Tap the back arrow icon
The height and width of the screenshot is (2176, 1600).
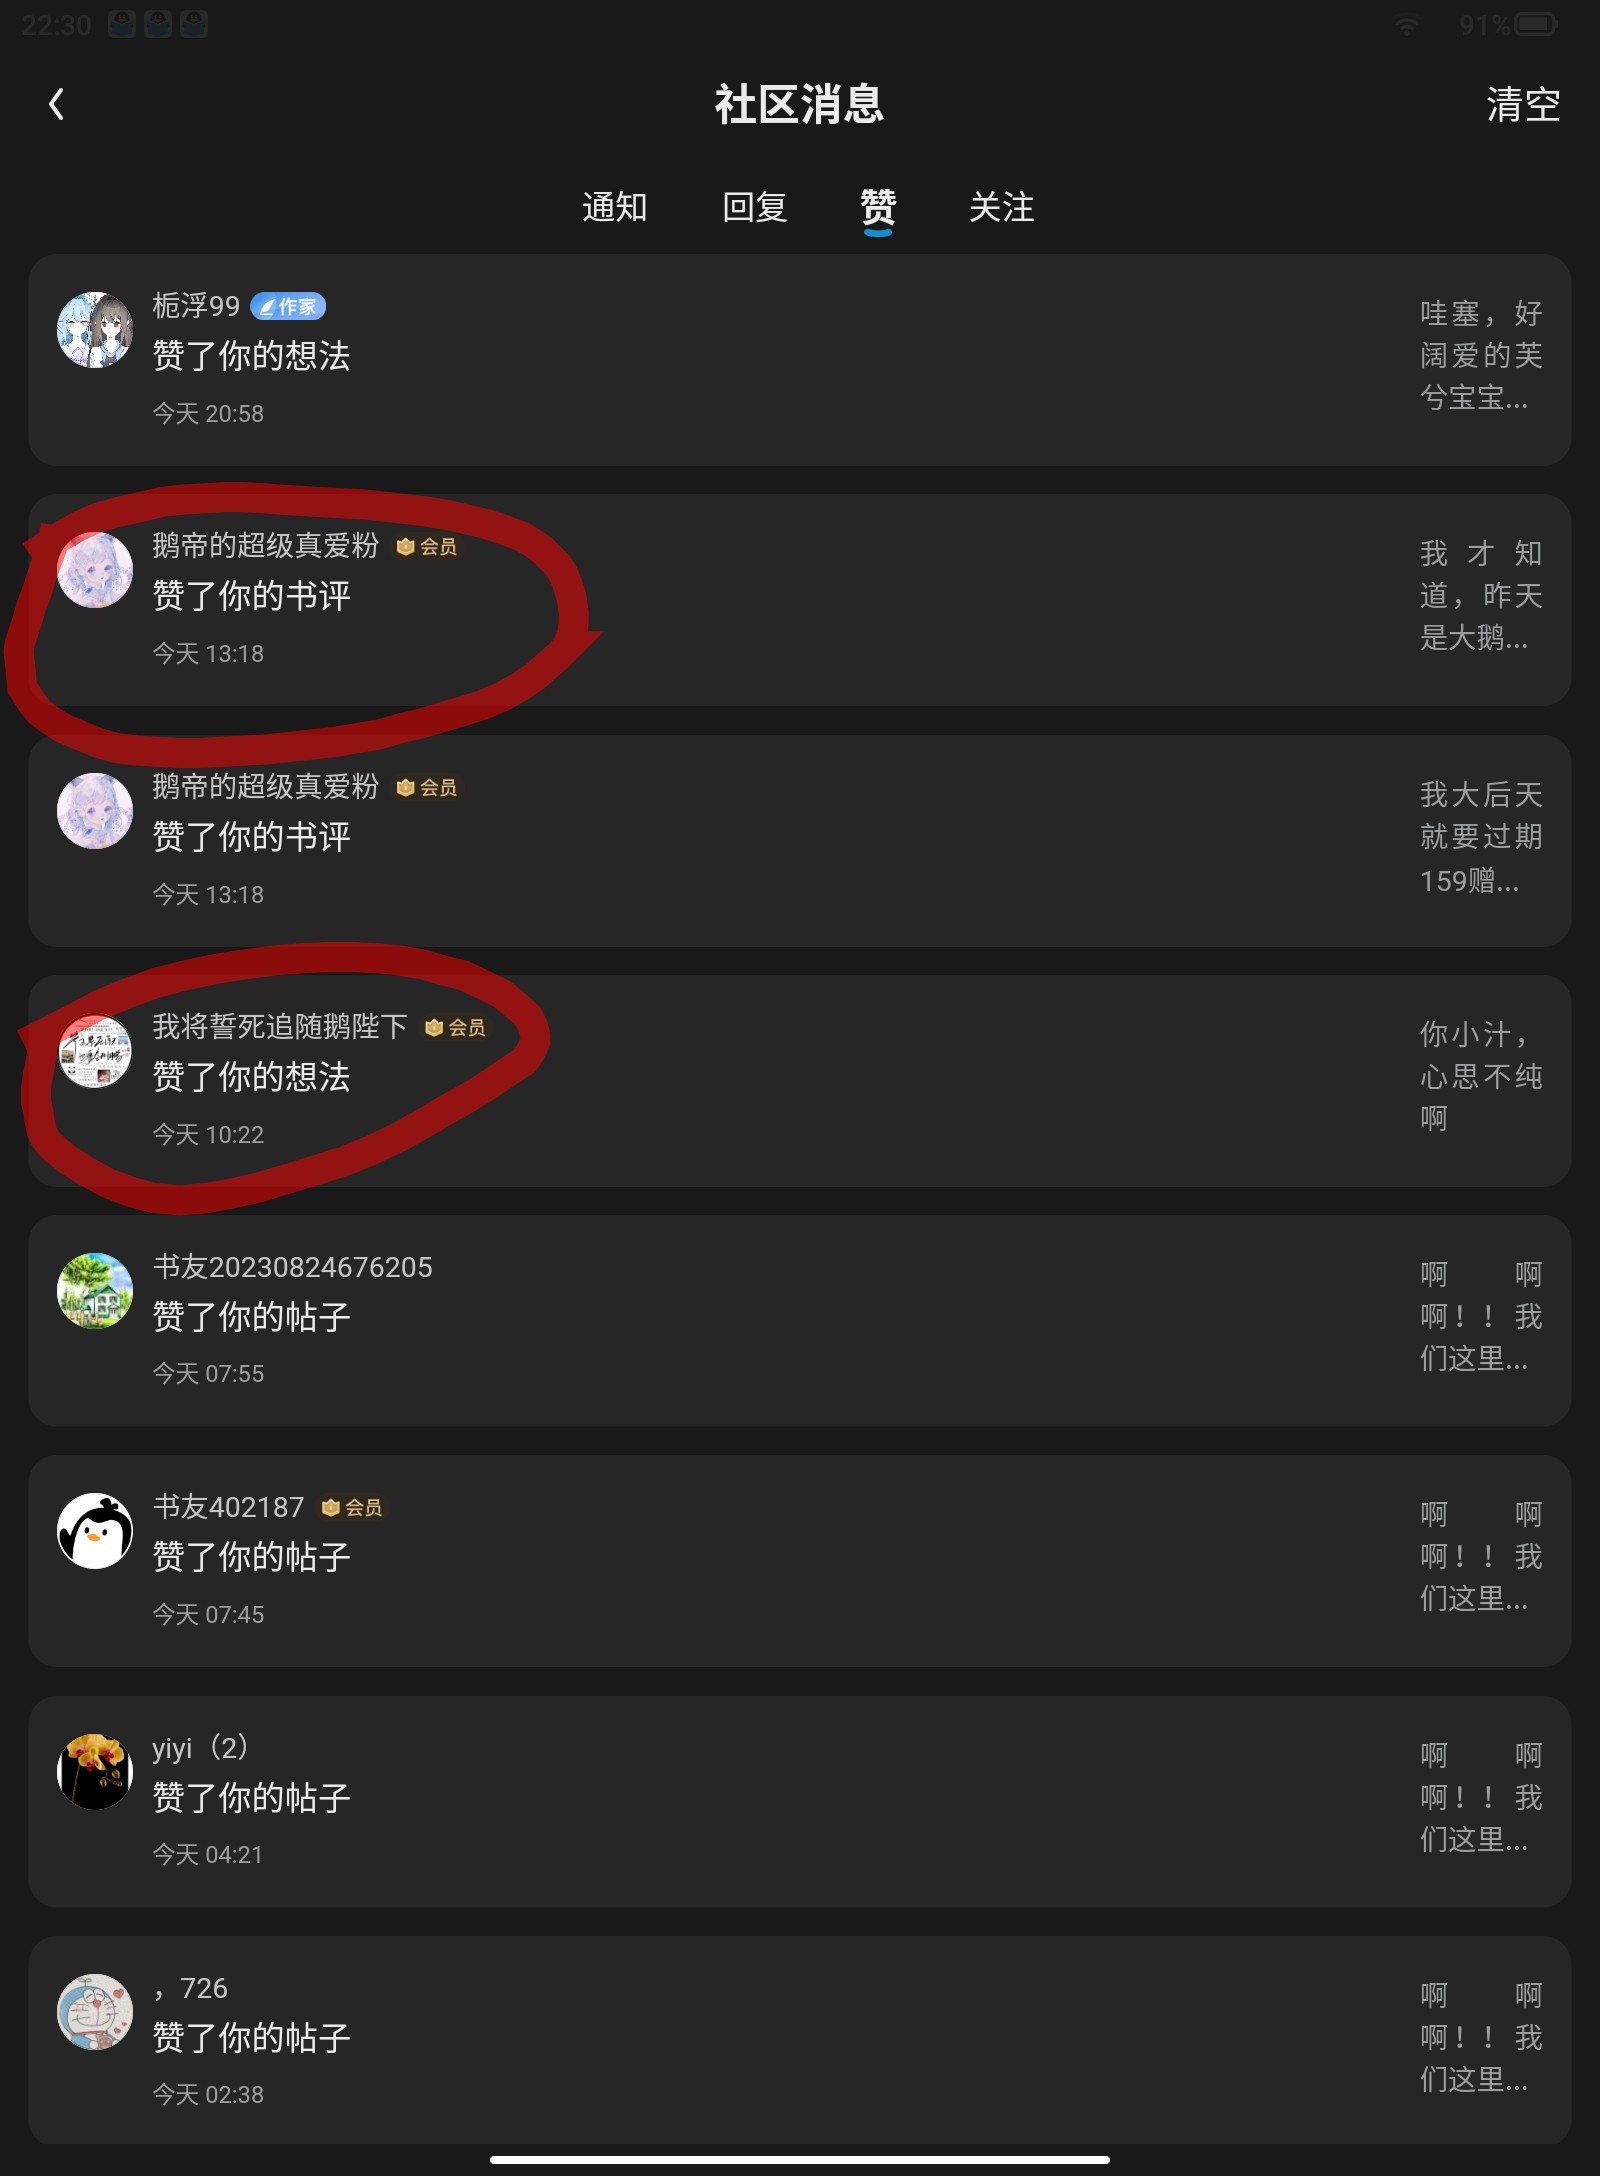pos(57,104)
